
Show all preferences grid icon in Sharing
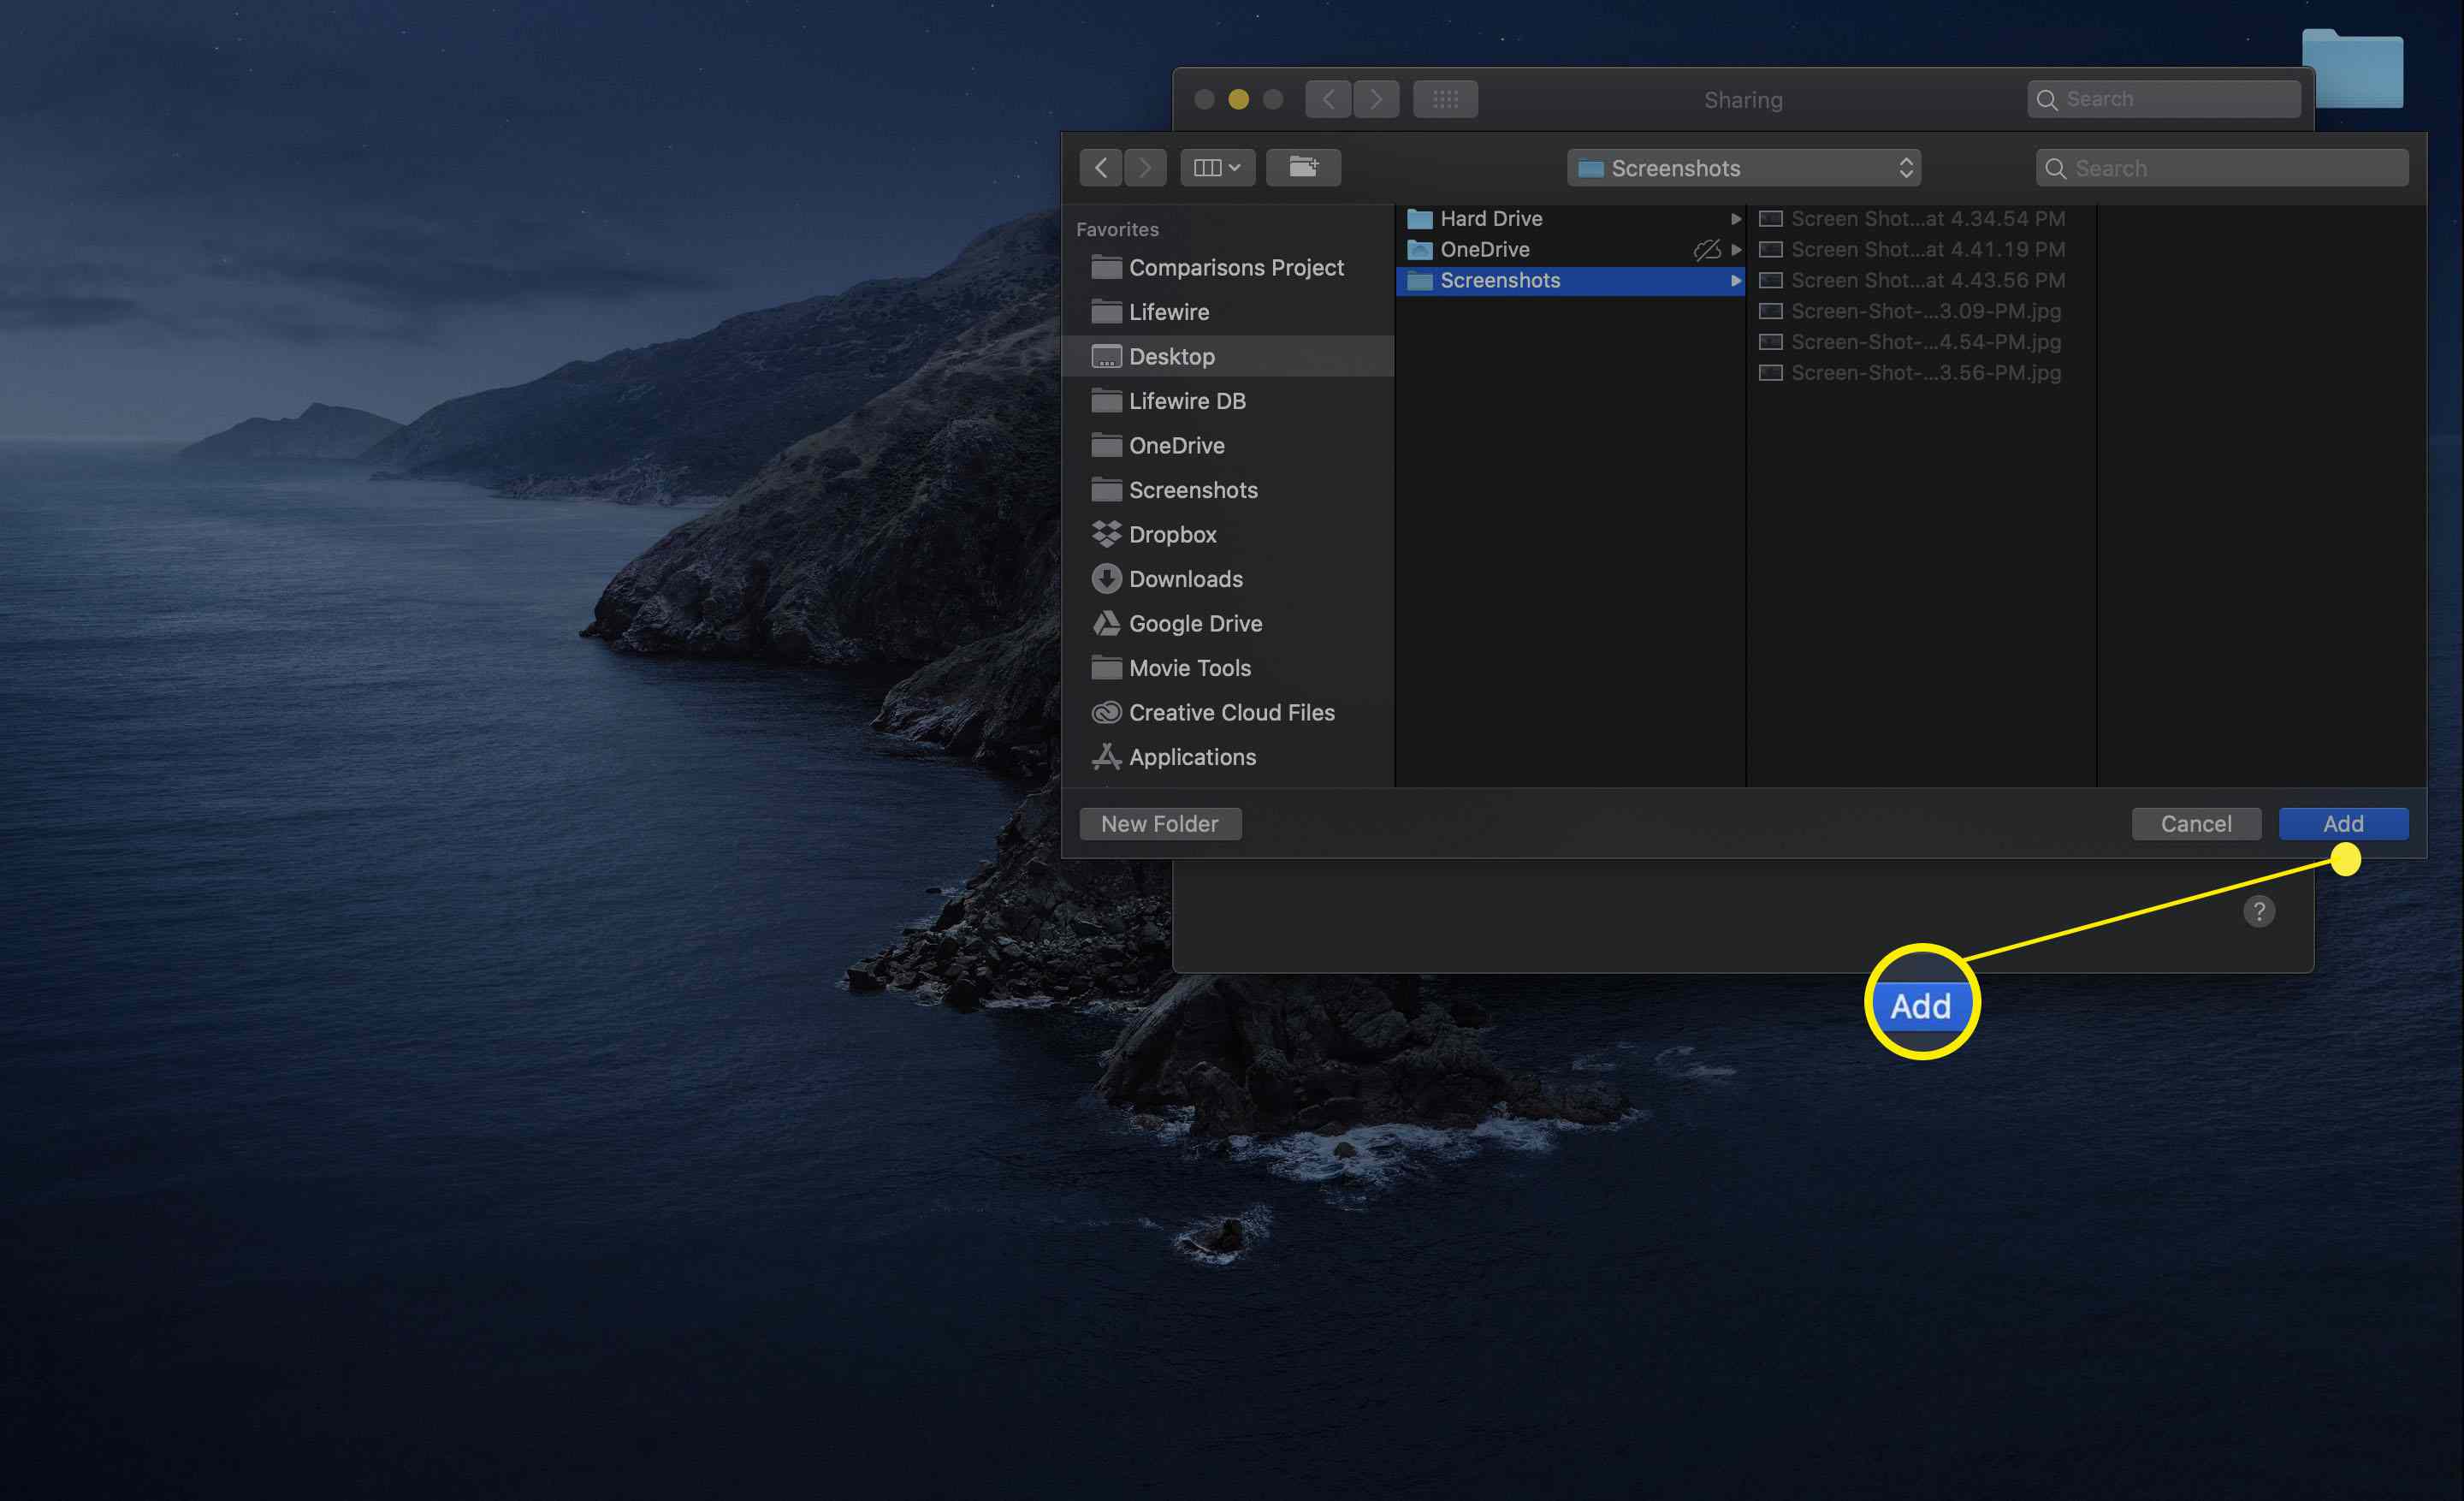[1445, 100]
